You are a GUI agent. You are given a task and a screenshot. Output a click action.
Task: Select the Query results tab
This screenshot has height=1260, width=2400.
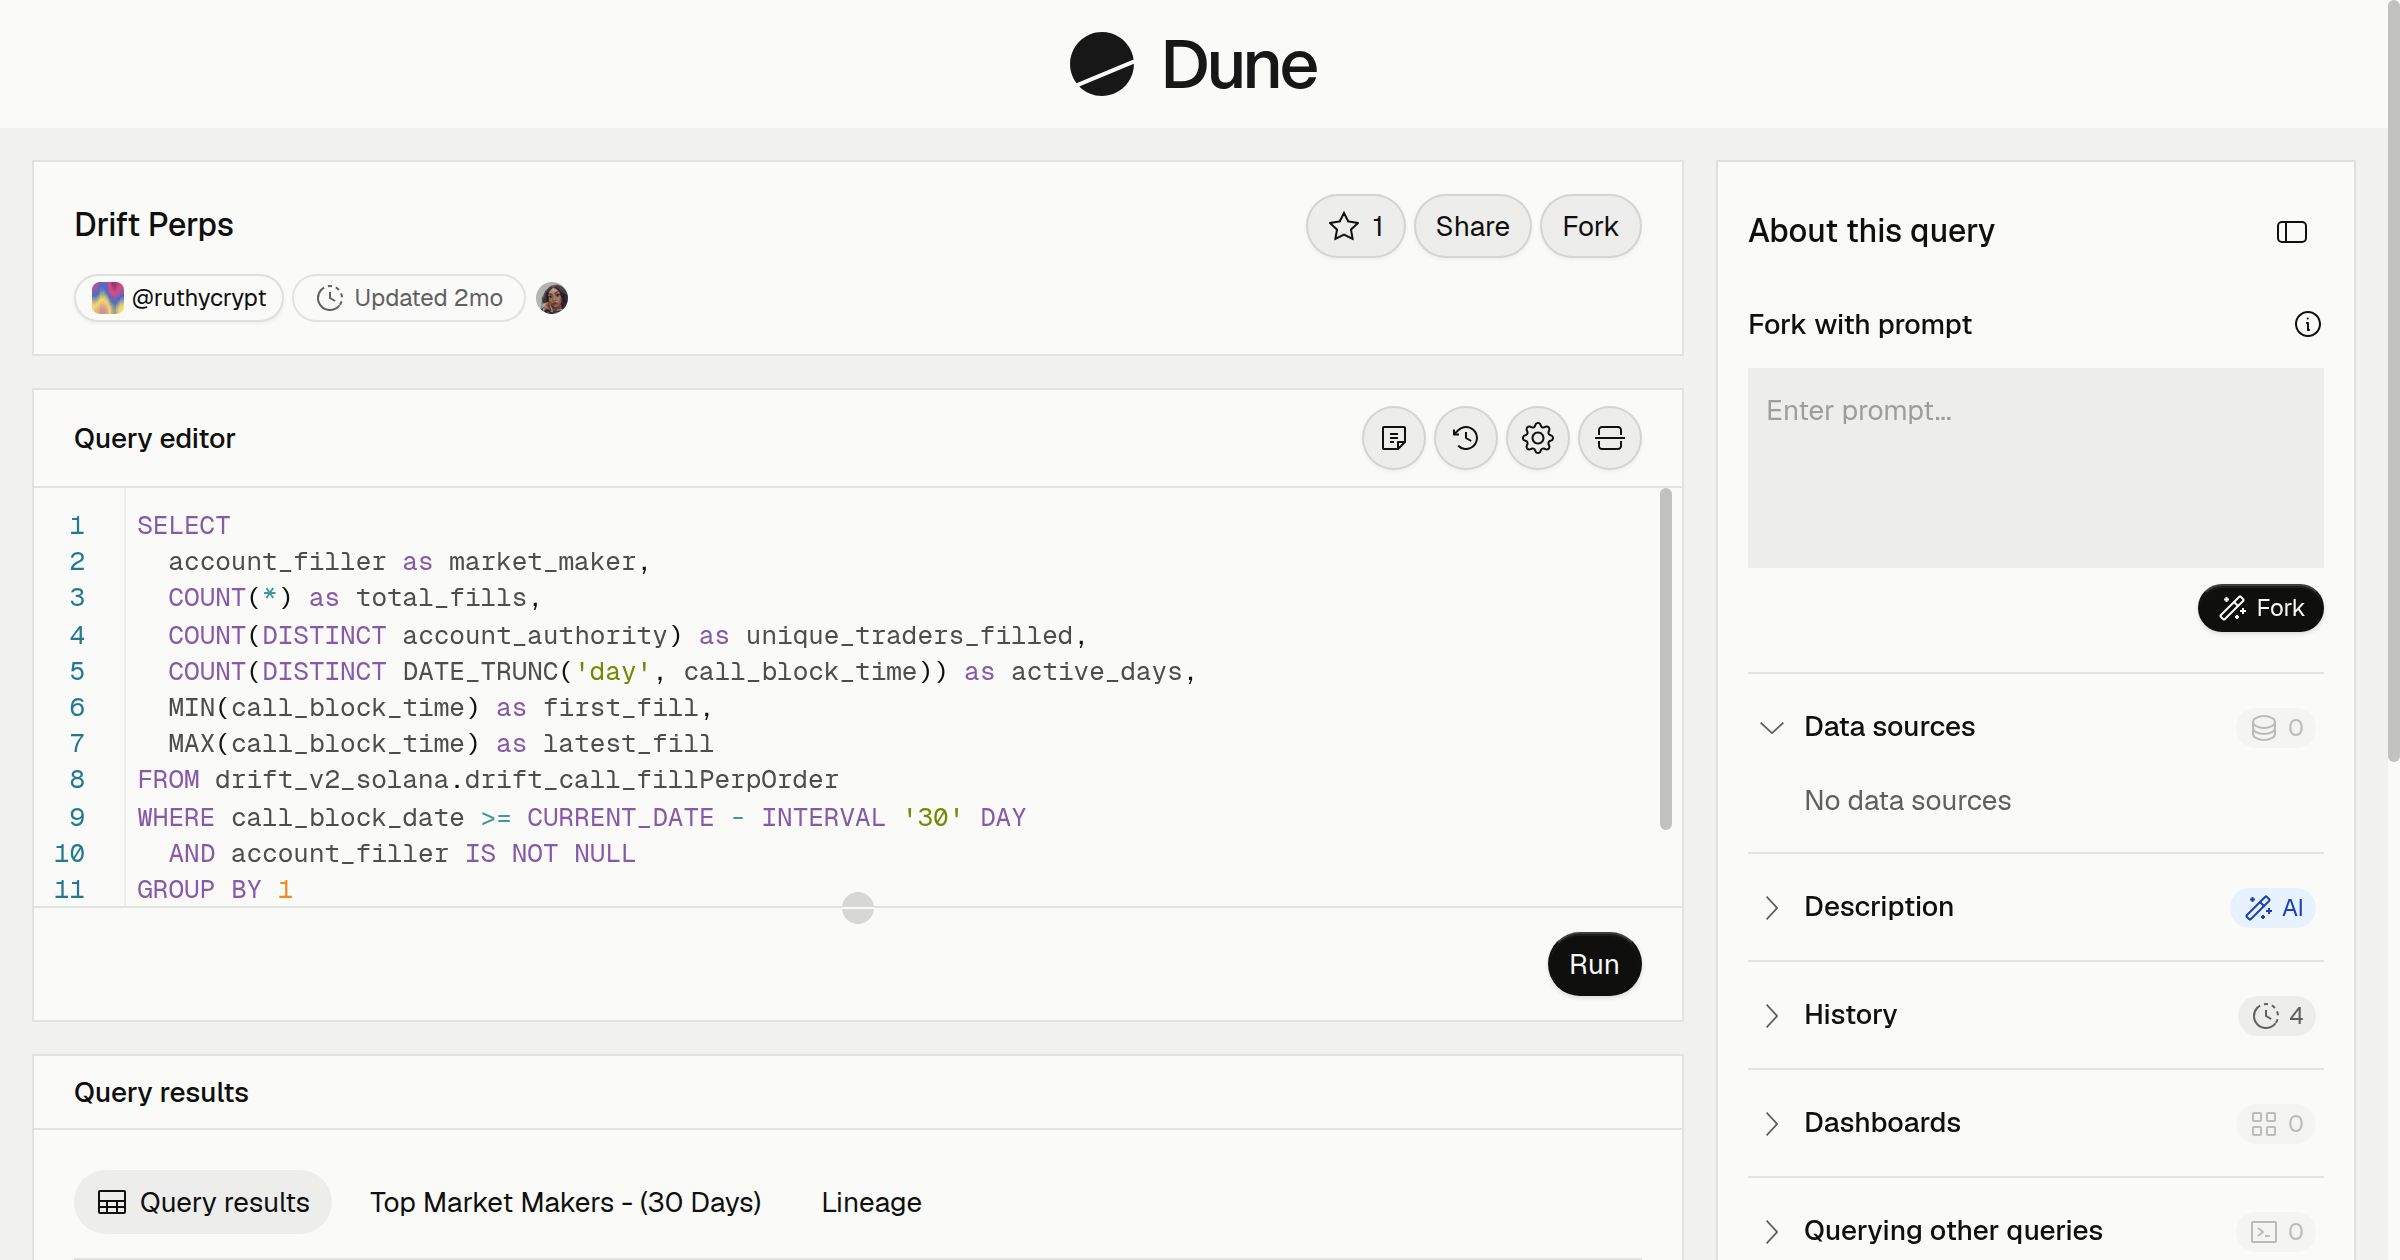pyautogui.click(x=203, y=1202)
